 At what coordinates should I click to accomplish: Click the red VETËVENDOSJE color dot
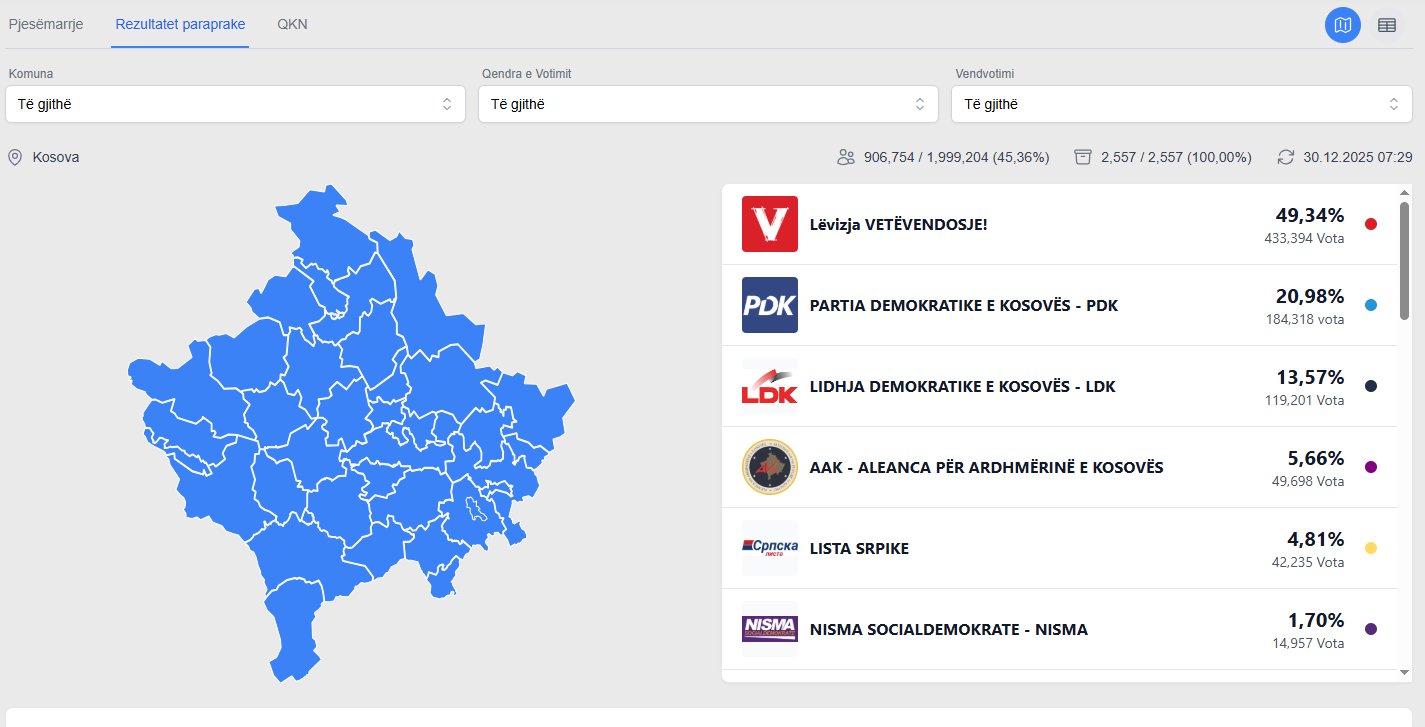click(x=1371, y=224)
